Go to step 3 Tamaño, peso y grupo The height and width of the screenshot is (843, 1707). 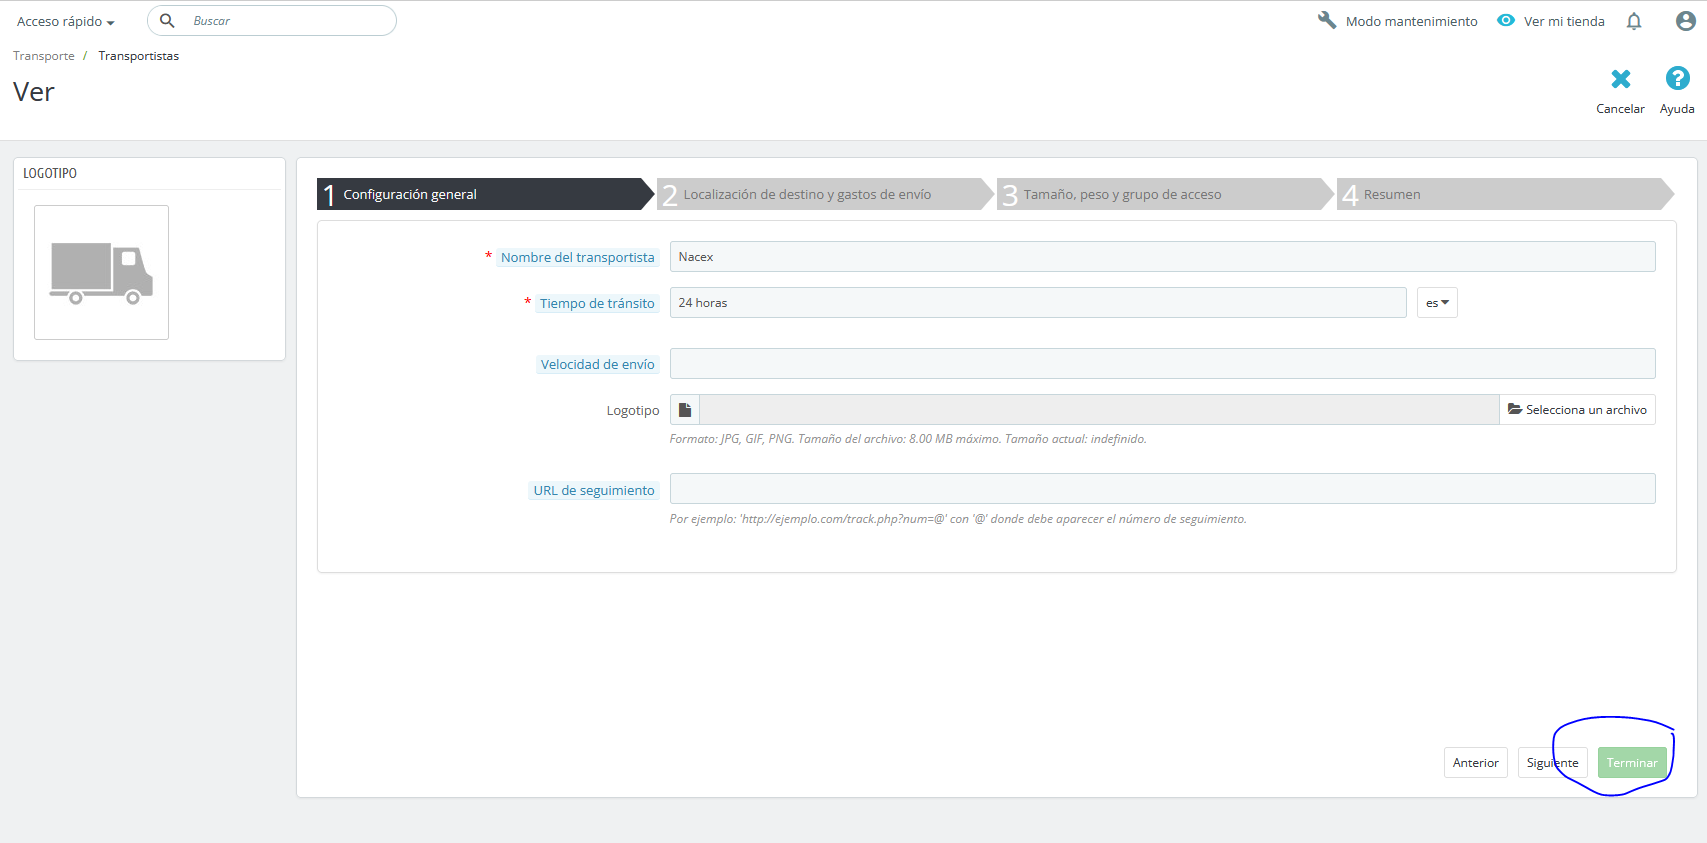tap(1165, 194)
